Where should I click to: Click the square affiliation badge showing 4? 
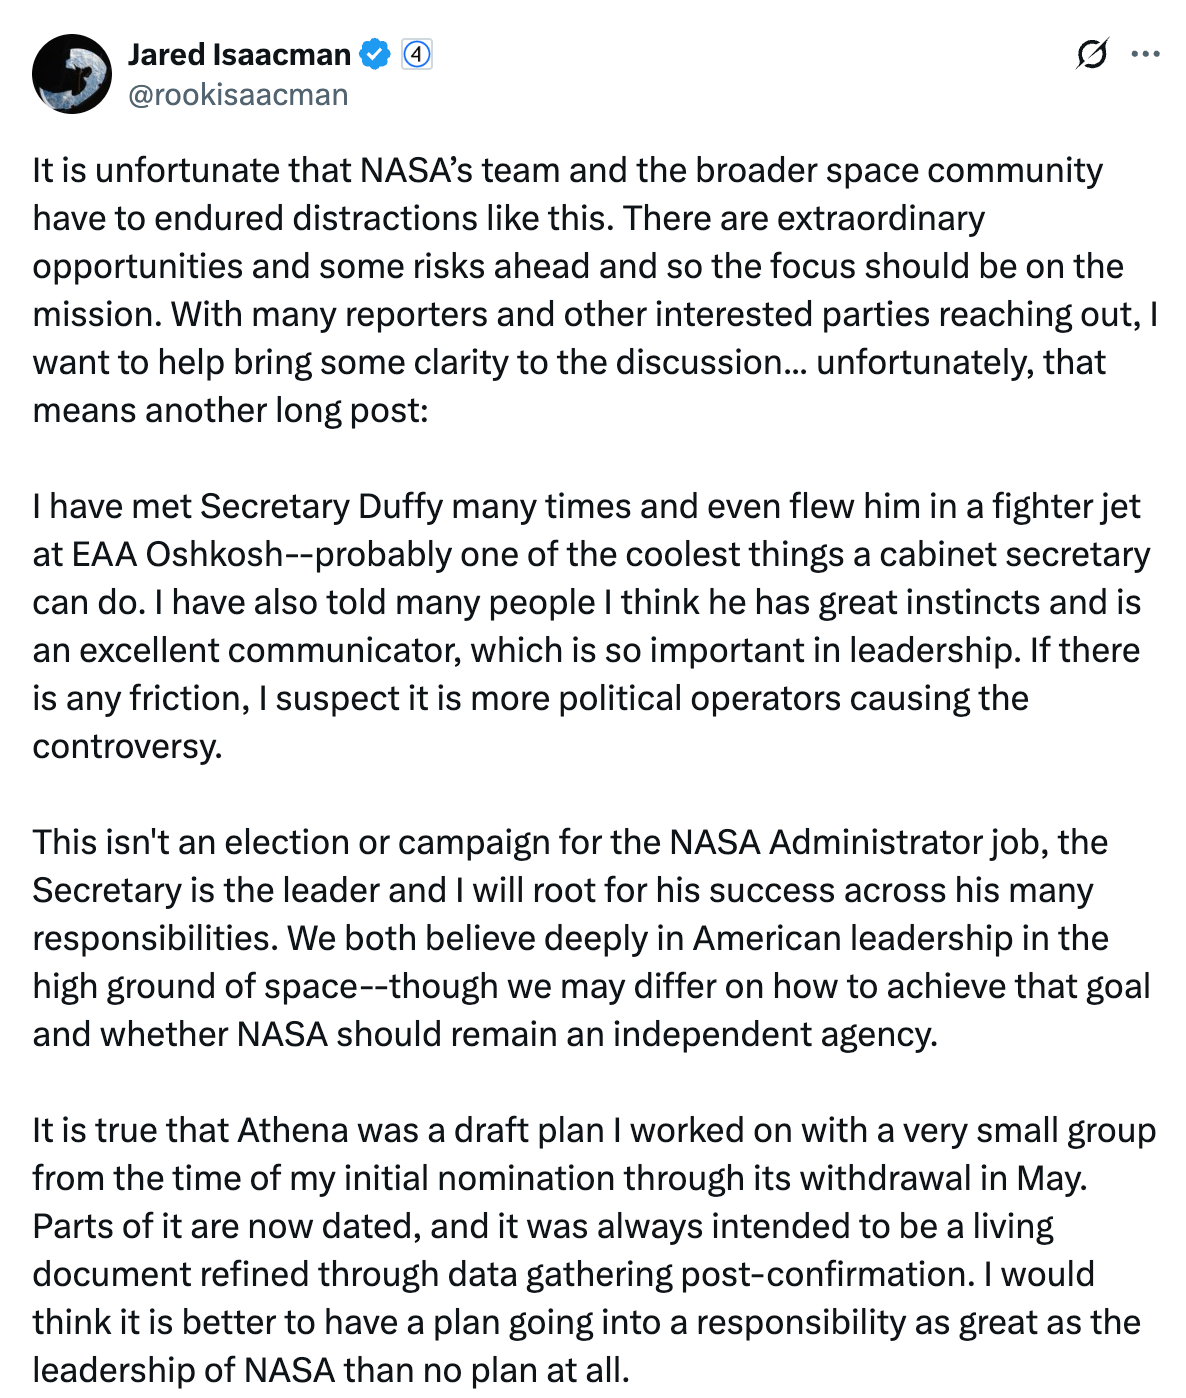(x=416, y=54)
